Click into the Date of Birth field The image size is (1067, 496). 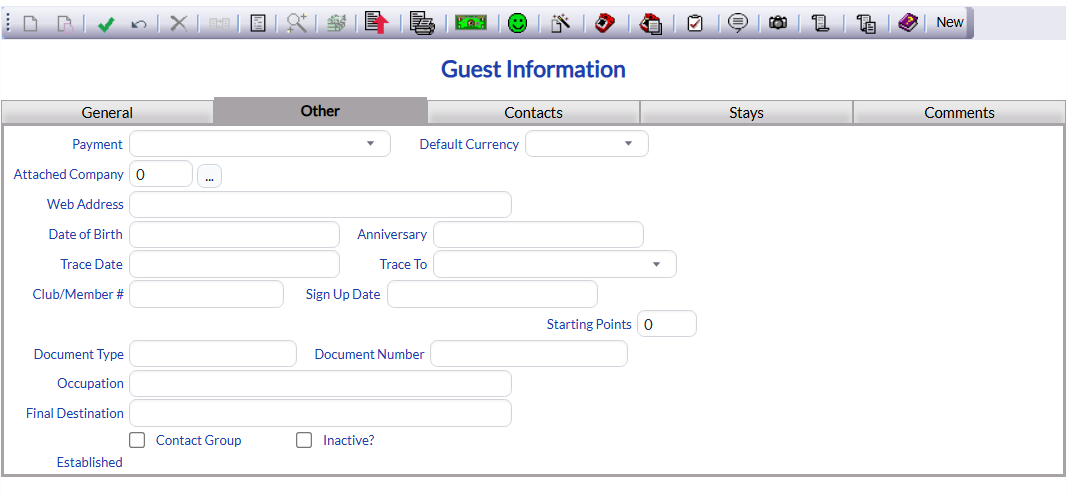click(234, 234)
